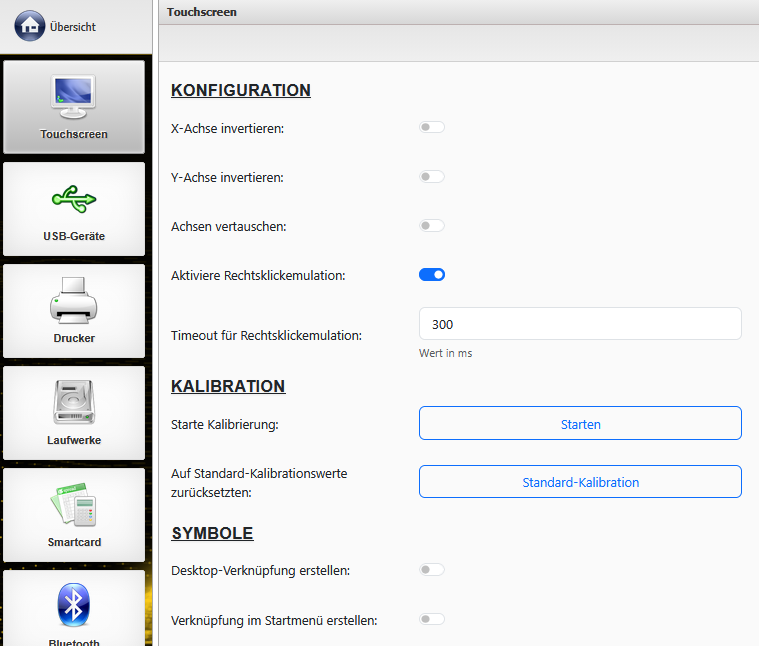
Task: Select the Touchscreen monitor icon
Action: (x=73, y=96)
